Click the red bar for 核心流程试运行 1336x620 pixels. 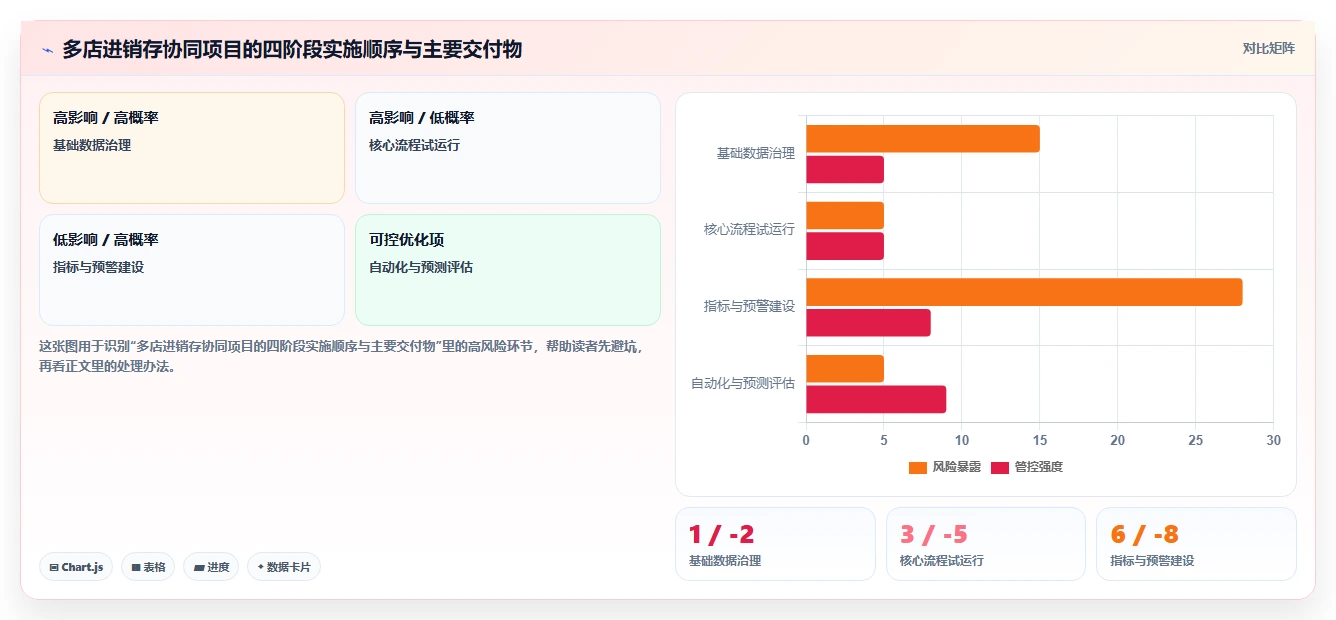[845, 246]
